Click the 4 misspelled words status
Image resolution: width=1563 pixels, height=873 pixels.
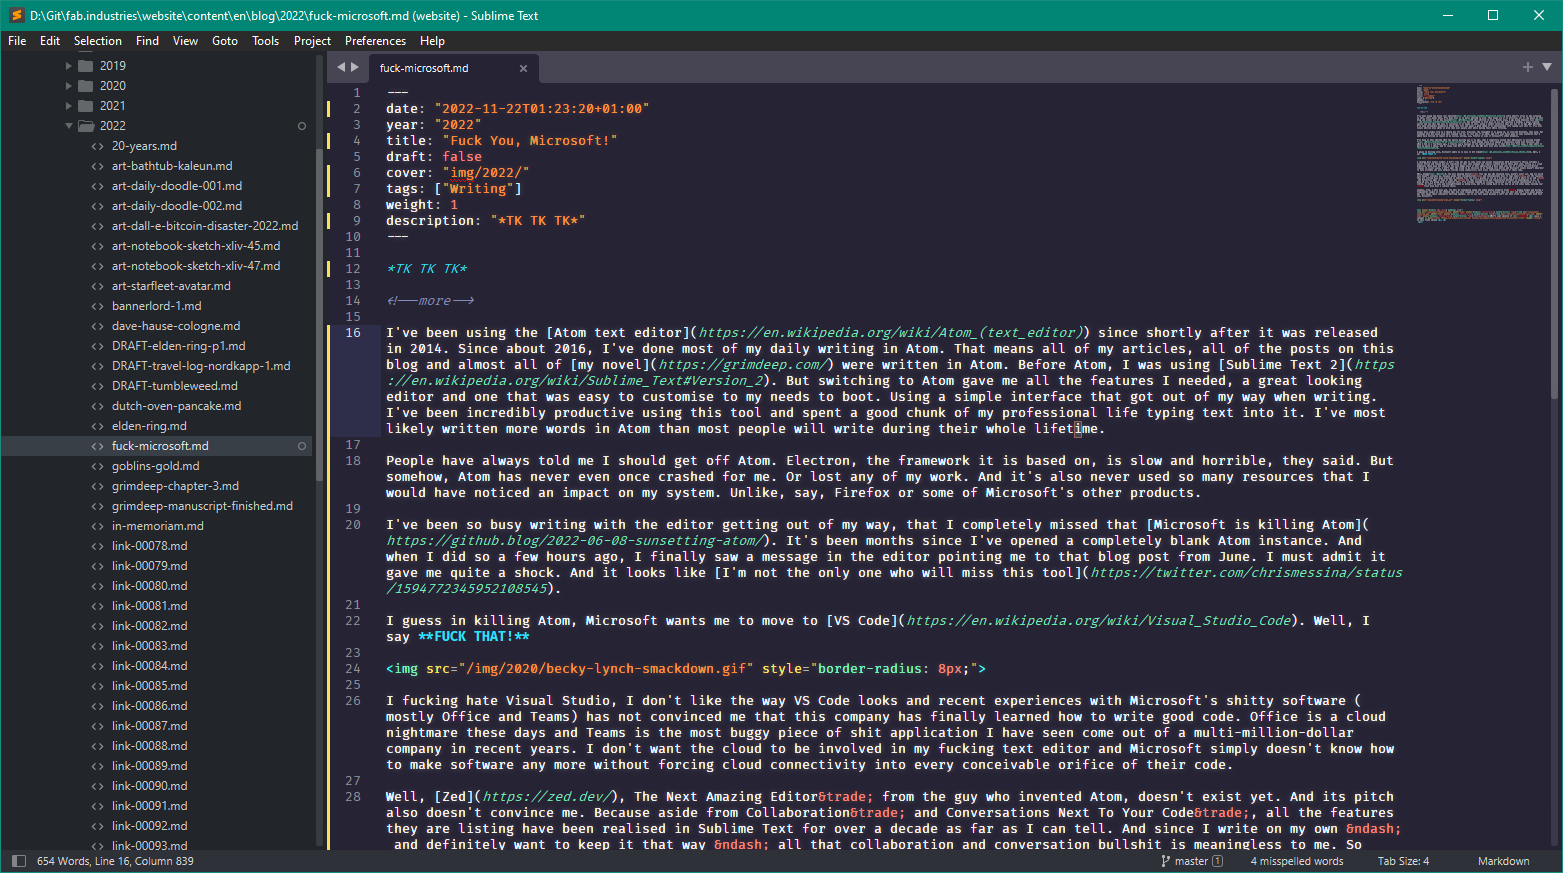1297,861
